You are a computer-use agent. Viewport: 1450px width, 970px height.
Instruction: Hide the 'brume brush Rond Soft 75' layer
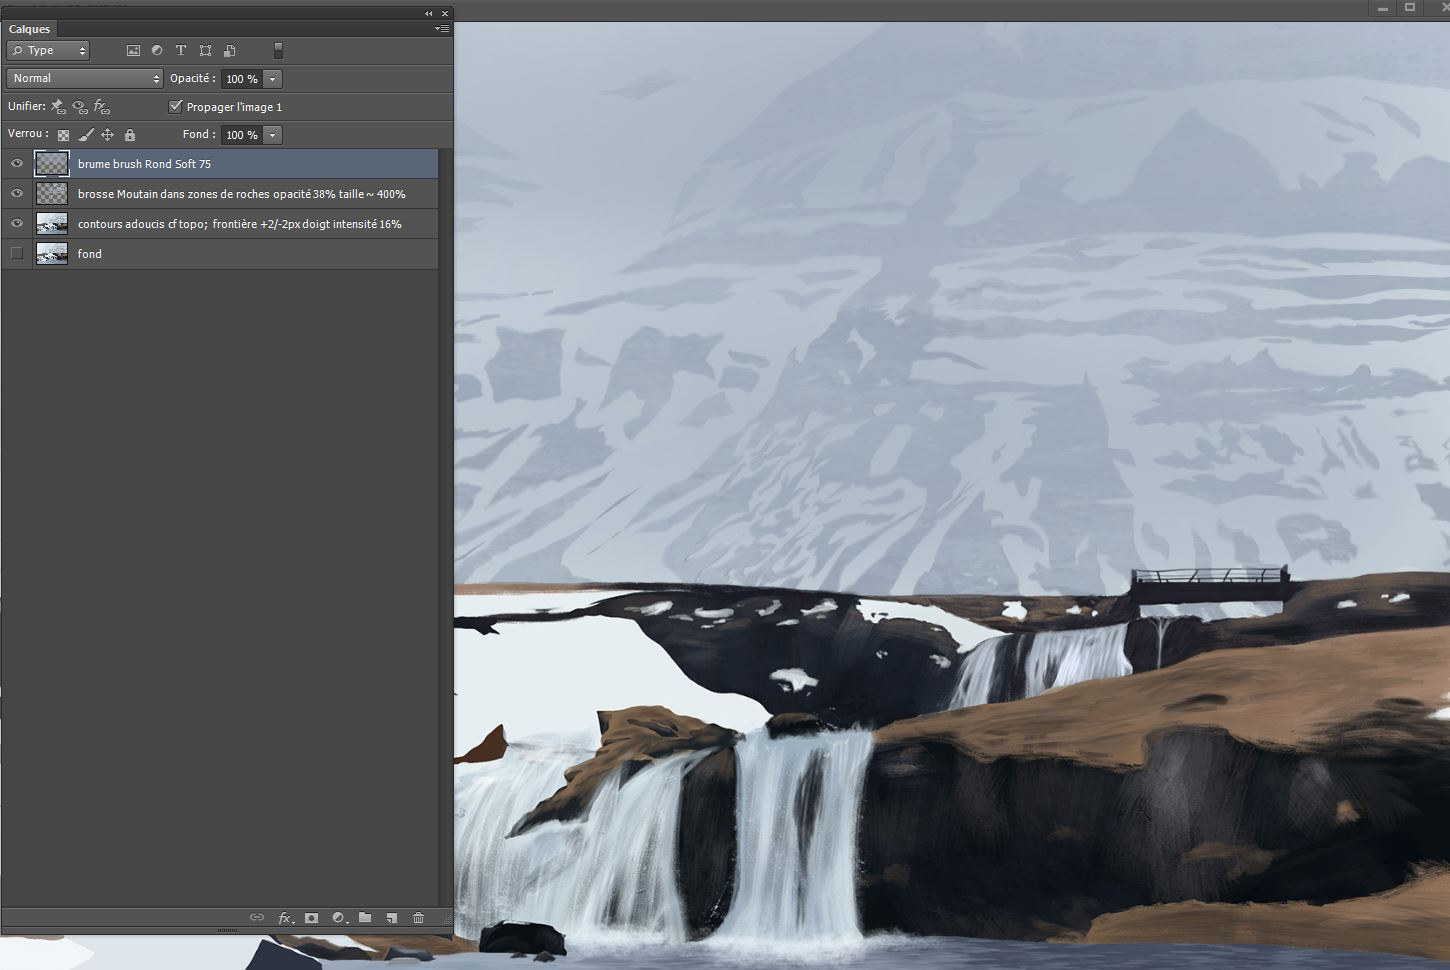(17, 164)
